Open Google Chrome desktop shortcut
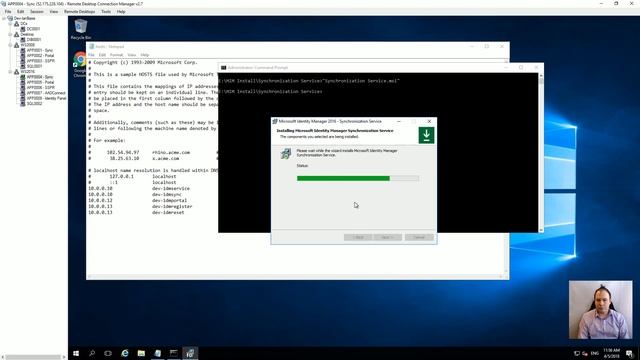The height and width of the screenshot is (360, 640). [80, 64]
